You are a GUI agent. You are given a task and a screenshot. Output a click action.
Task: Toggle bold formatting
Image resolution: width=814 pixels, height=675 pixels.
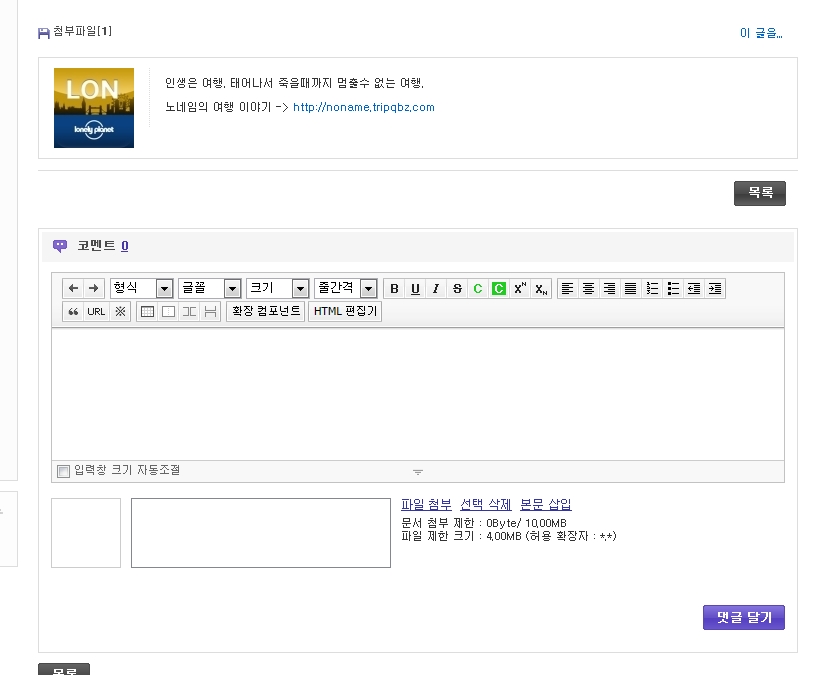pyautogui.click(x=395, y=289)
